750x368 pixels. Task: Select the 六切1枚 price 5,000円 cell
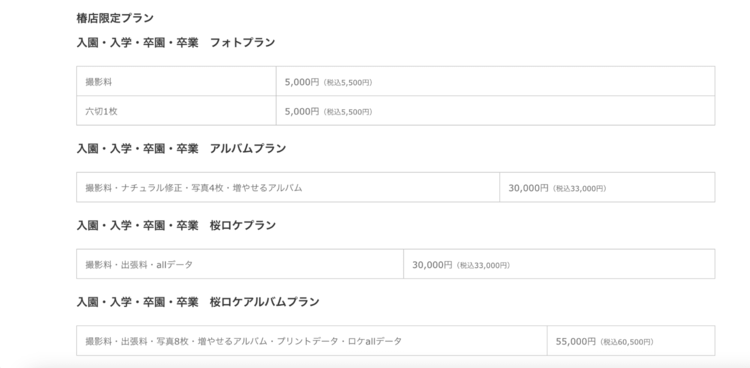tap(496, 111)
